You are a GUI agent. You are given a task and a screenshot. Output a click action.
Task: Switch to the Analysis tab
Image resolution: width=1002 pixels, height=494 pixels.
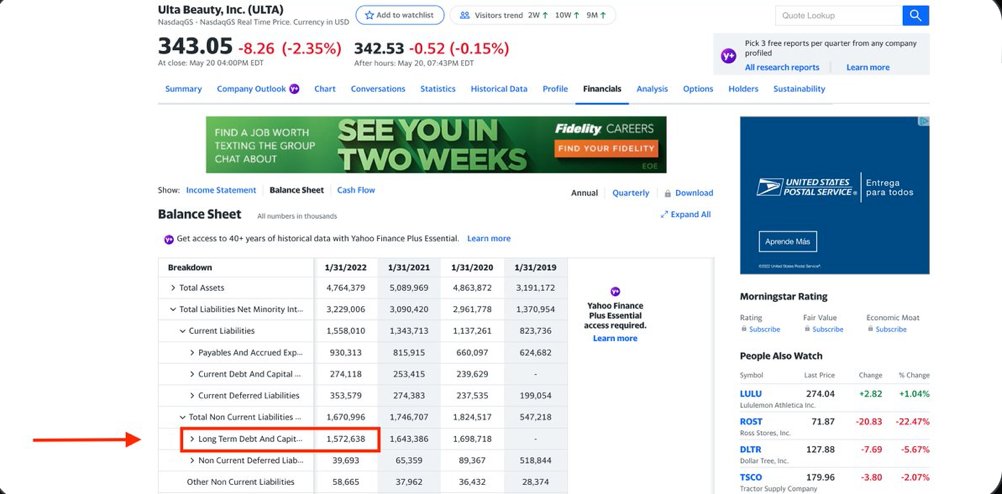(652, 89)
